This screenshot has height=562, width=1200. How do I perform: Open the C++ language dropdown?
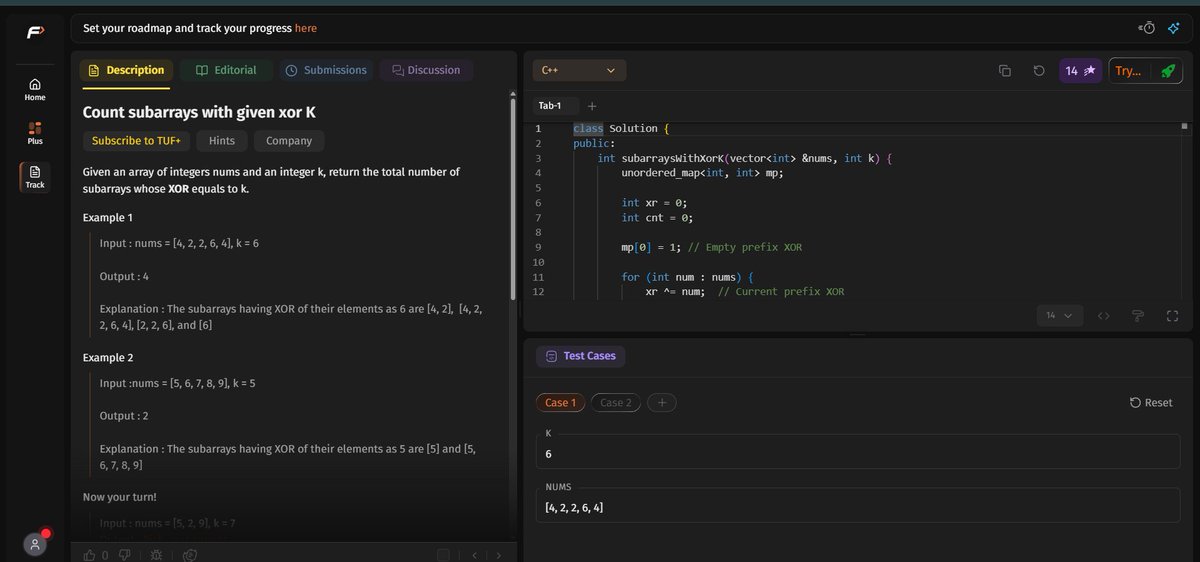(x=579, y=70)
